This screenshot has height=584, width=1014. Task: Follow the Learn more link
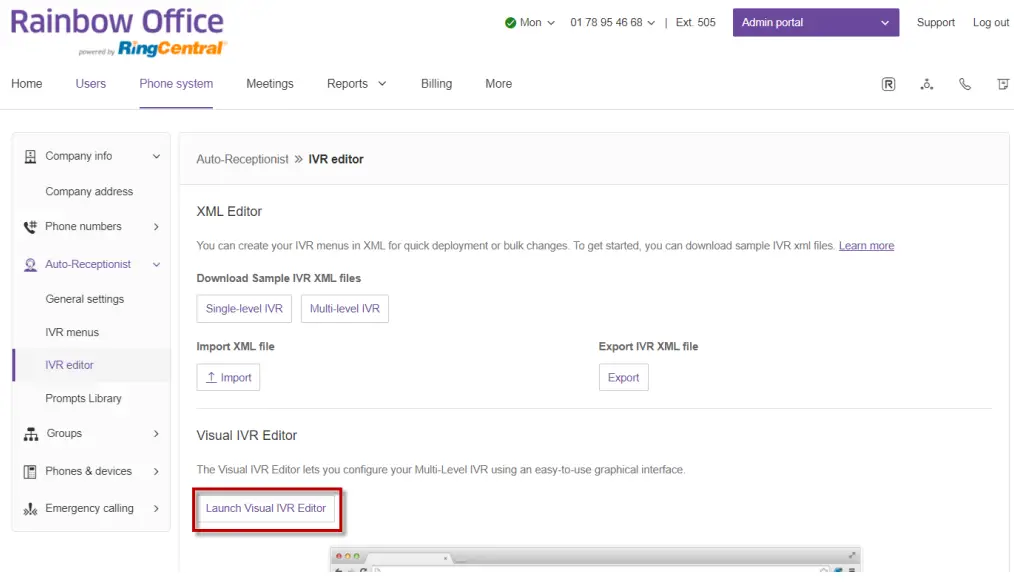coord(866,246)
